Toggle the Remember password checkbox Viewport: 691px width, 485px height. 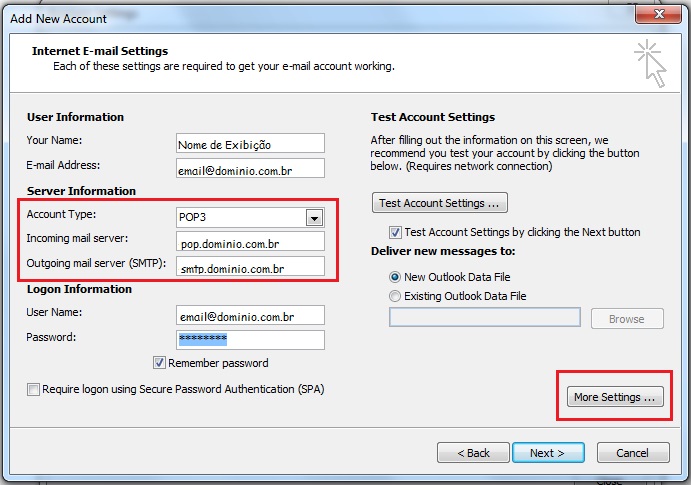coord(159,363)
